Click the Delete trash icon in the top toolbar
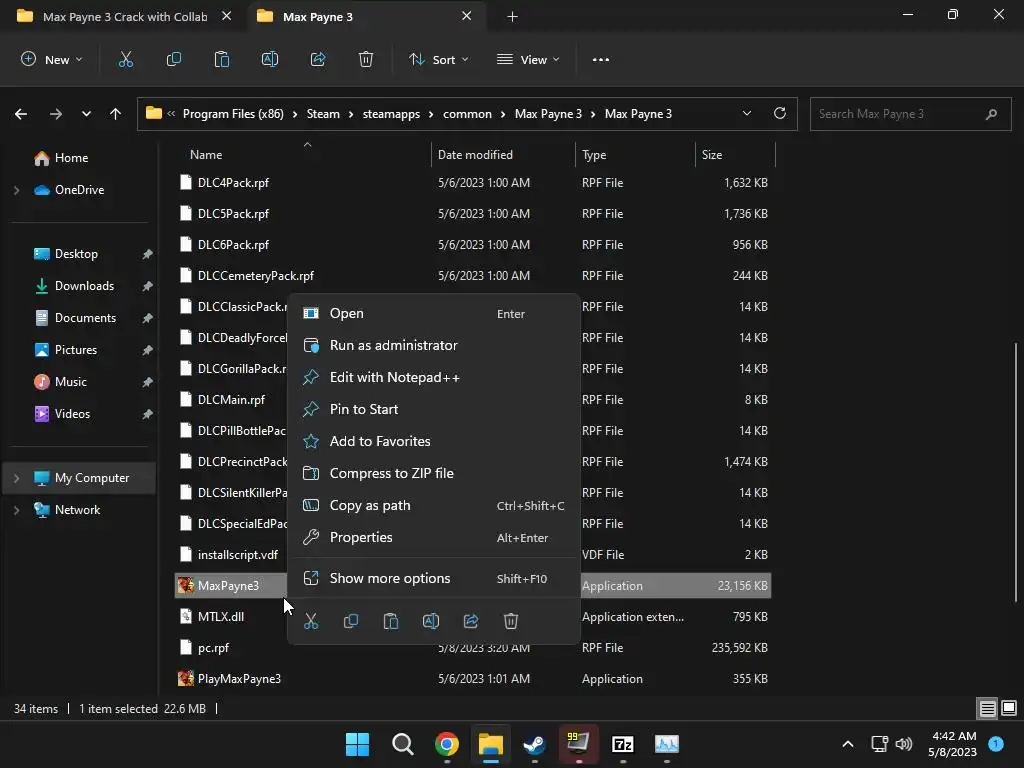This screenshot has width=1024, height=768. click(366, 59)
